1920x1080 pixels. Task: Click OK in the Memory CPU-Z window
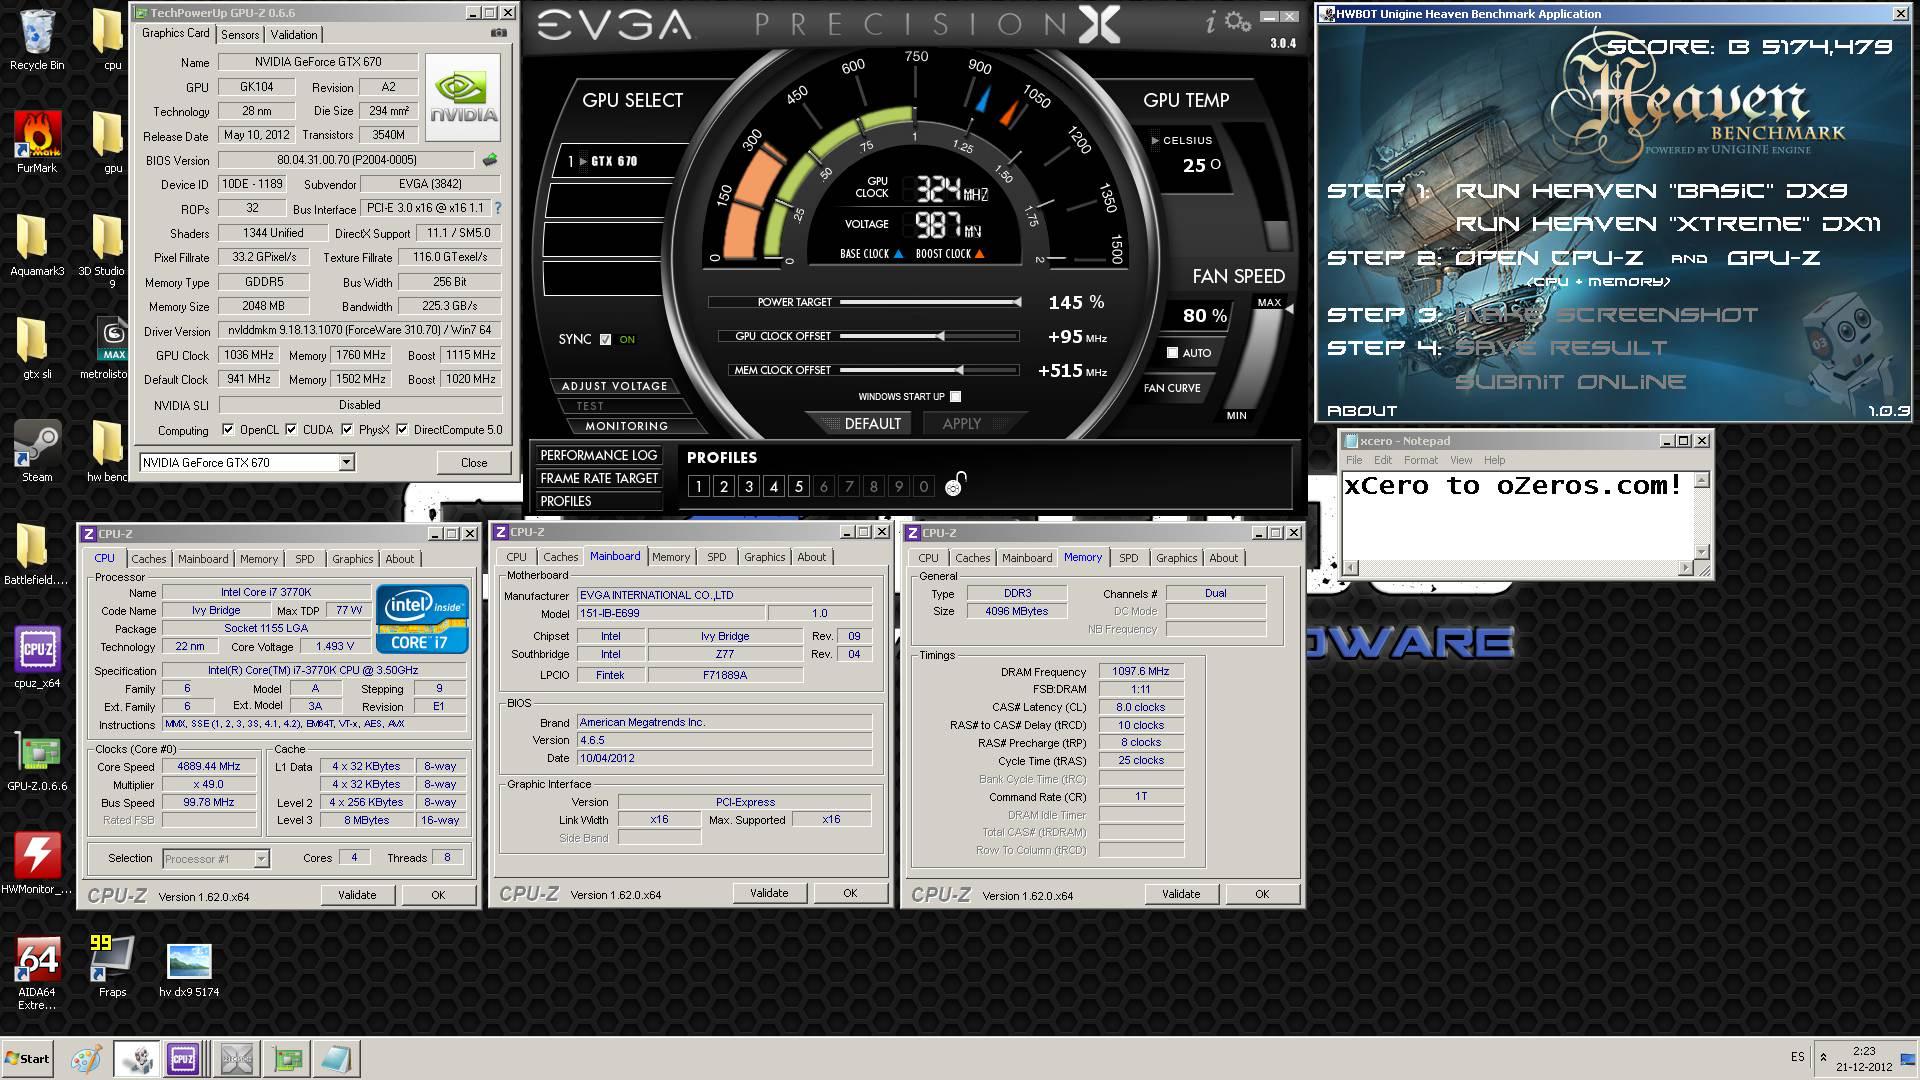[1262, 894]
